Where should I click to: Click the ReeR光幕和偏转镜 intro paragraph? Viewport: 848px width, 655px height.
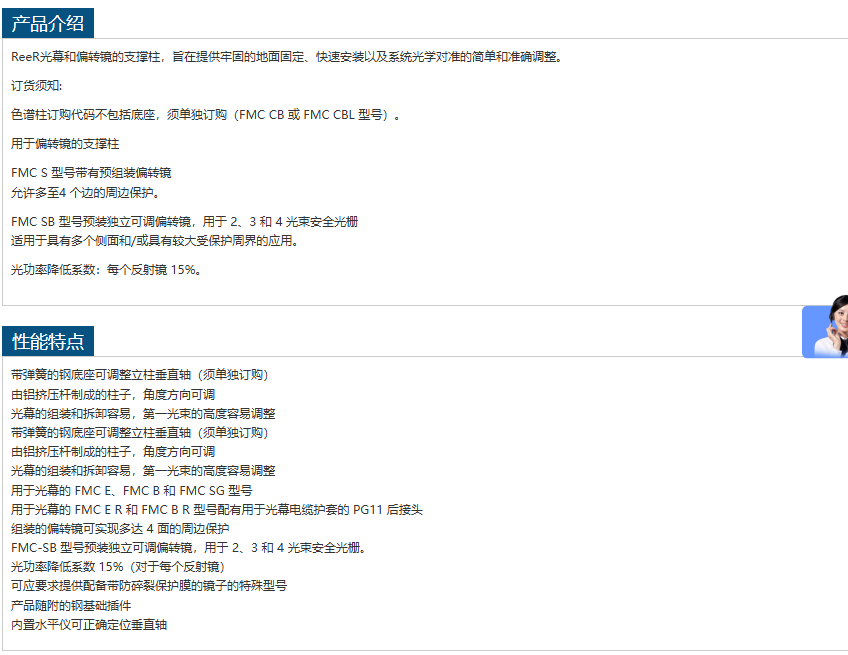(286, 56)
